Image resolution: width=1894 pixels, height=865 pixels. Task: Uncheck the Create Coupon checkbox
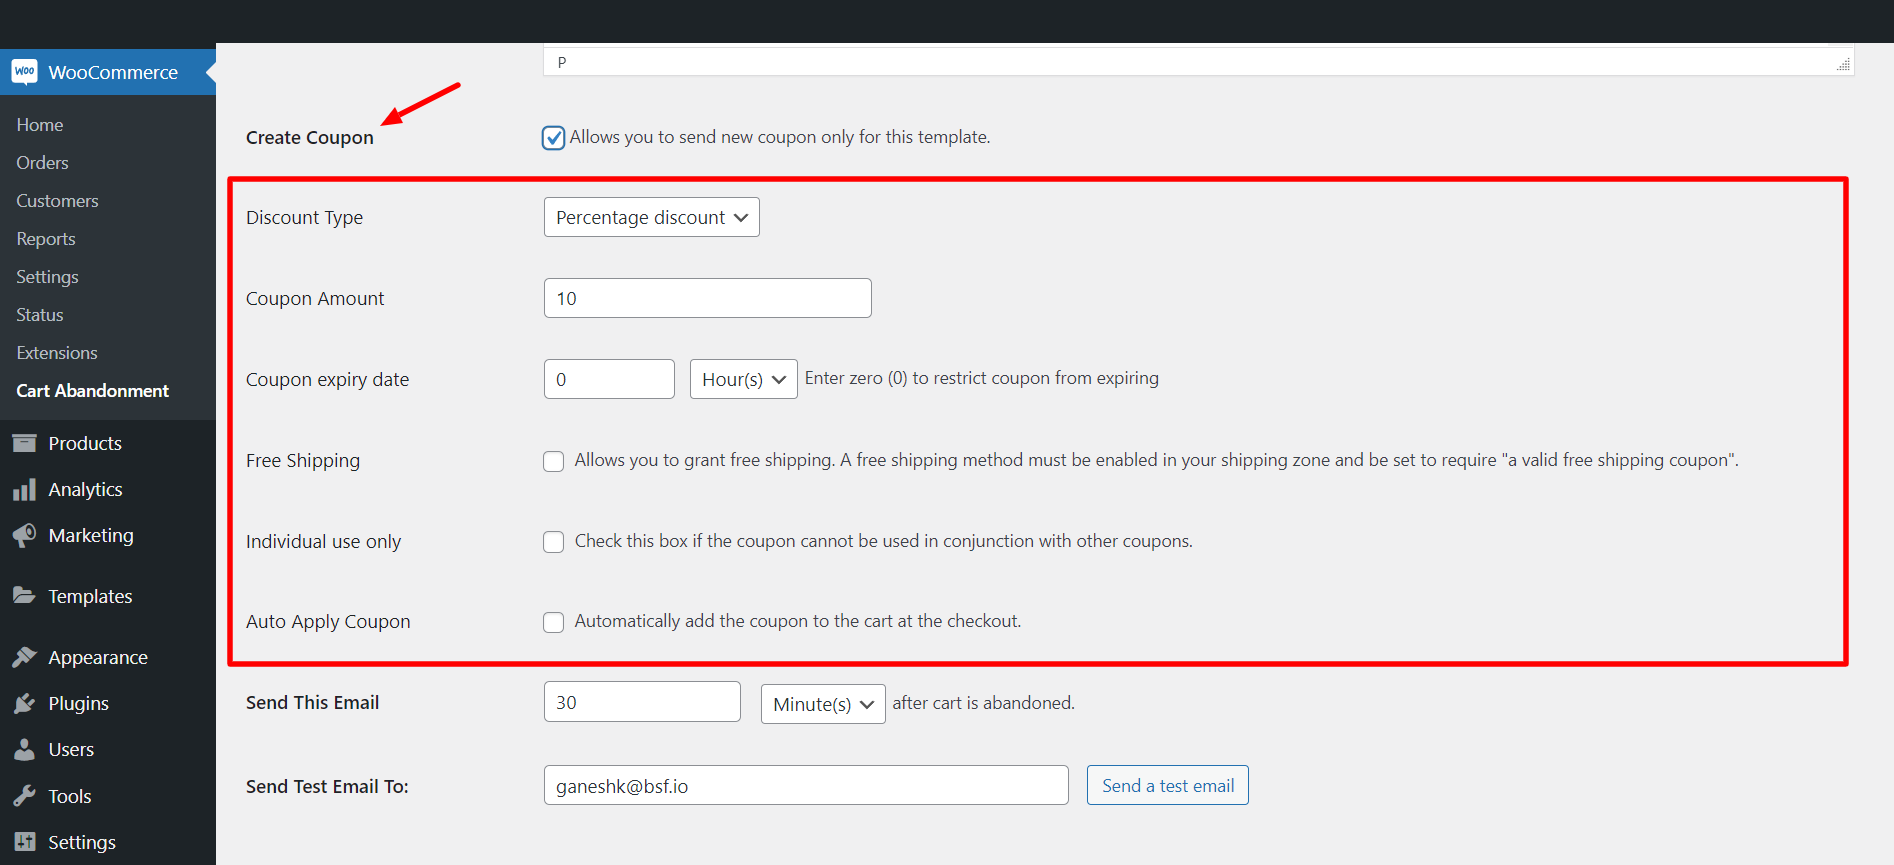click(x=553, y=138)
